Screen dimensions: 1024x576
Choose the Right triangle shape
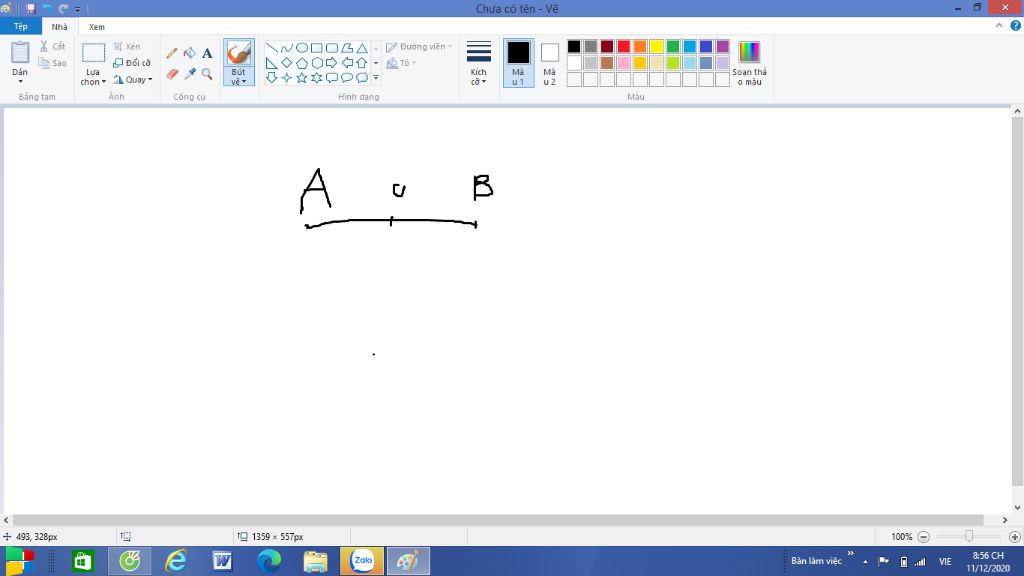[x=272, y=63]
